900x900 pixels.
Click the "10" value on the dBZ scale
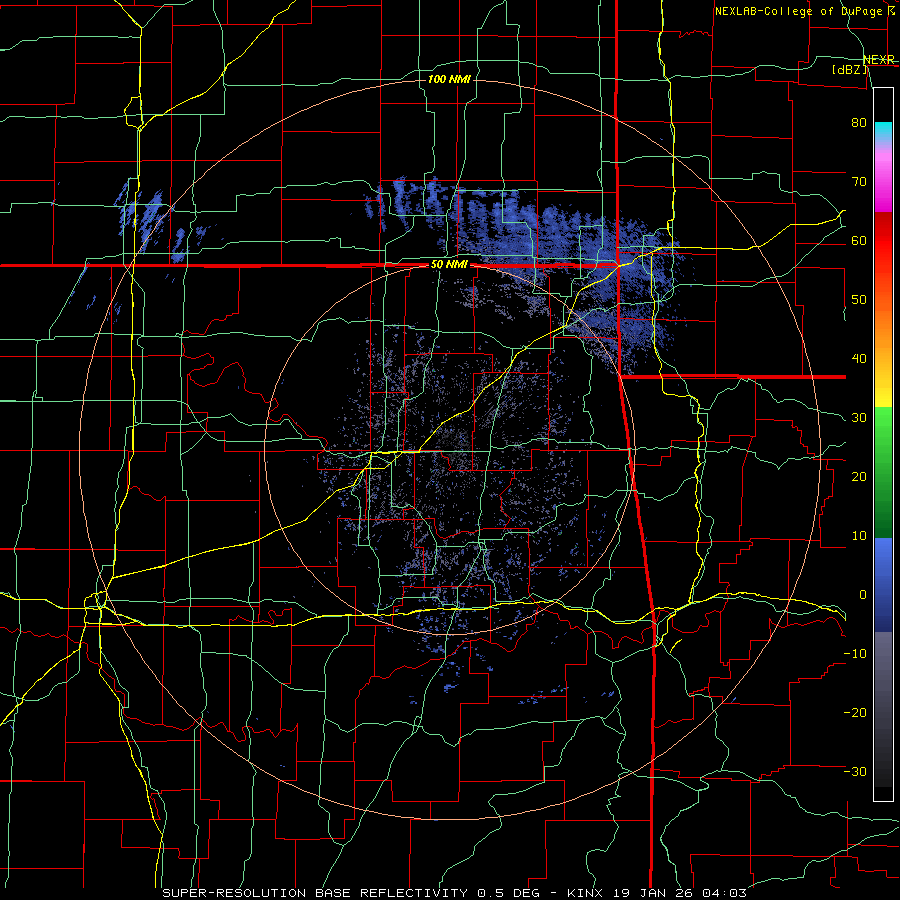click(859, 536)
